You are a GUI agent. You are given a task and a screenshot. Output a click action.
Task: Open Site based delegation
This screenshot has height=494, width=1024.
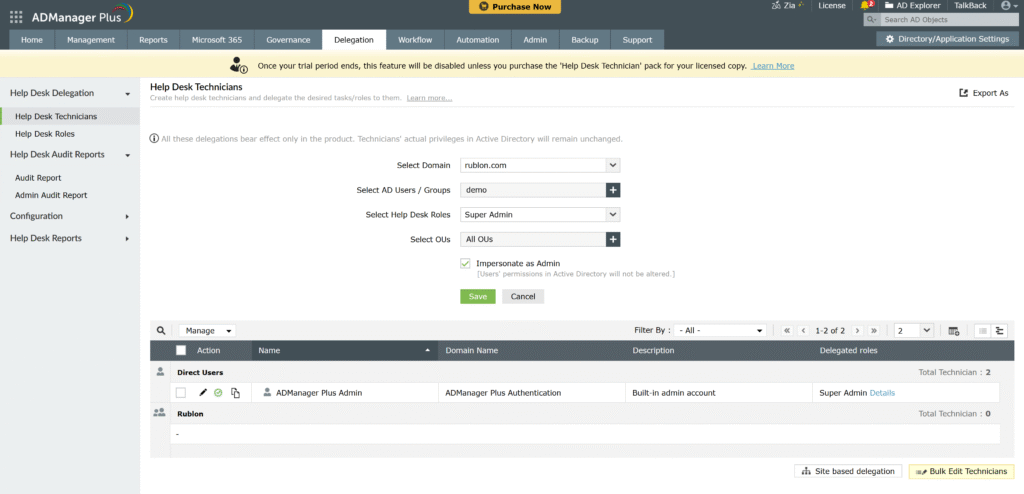(848, 471)
